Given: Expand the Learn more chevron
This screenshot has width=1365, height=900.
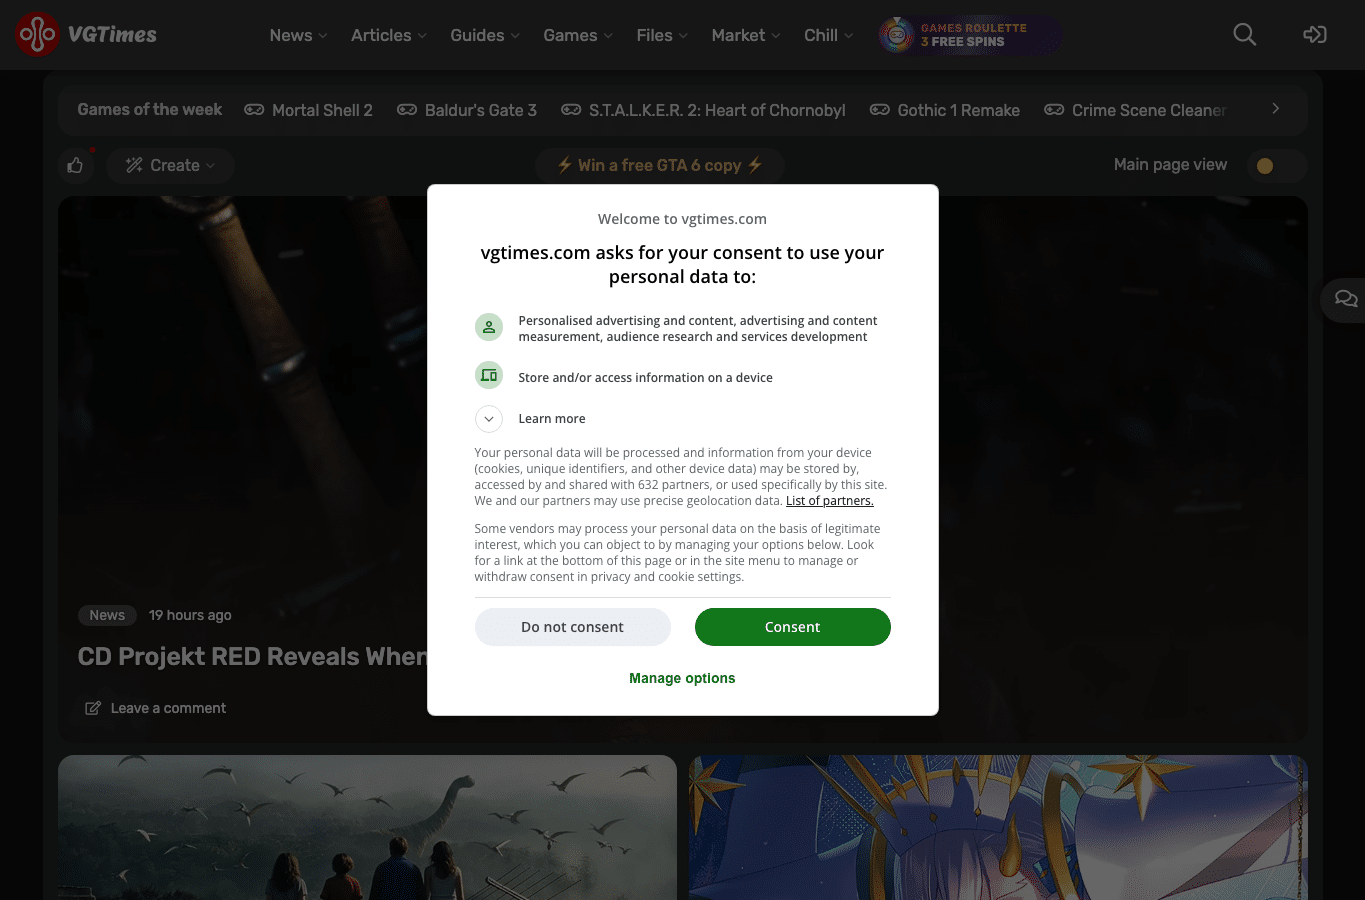Looking at the screenshot, I should click(489, 419).
